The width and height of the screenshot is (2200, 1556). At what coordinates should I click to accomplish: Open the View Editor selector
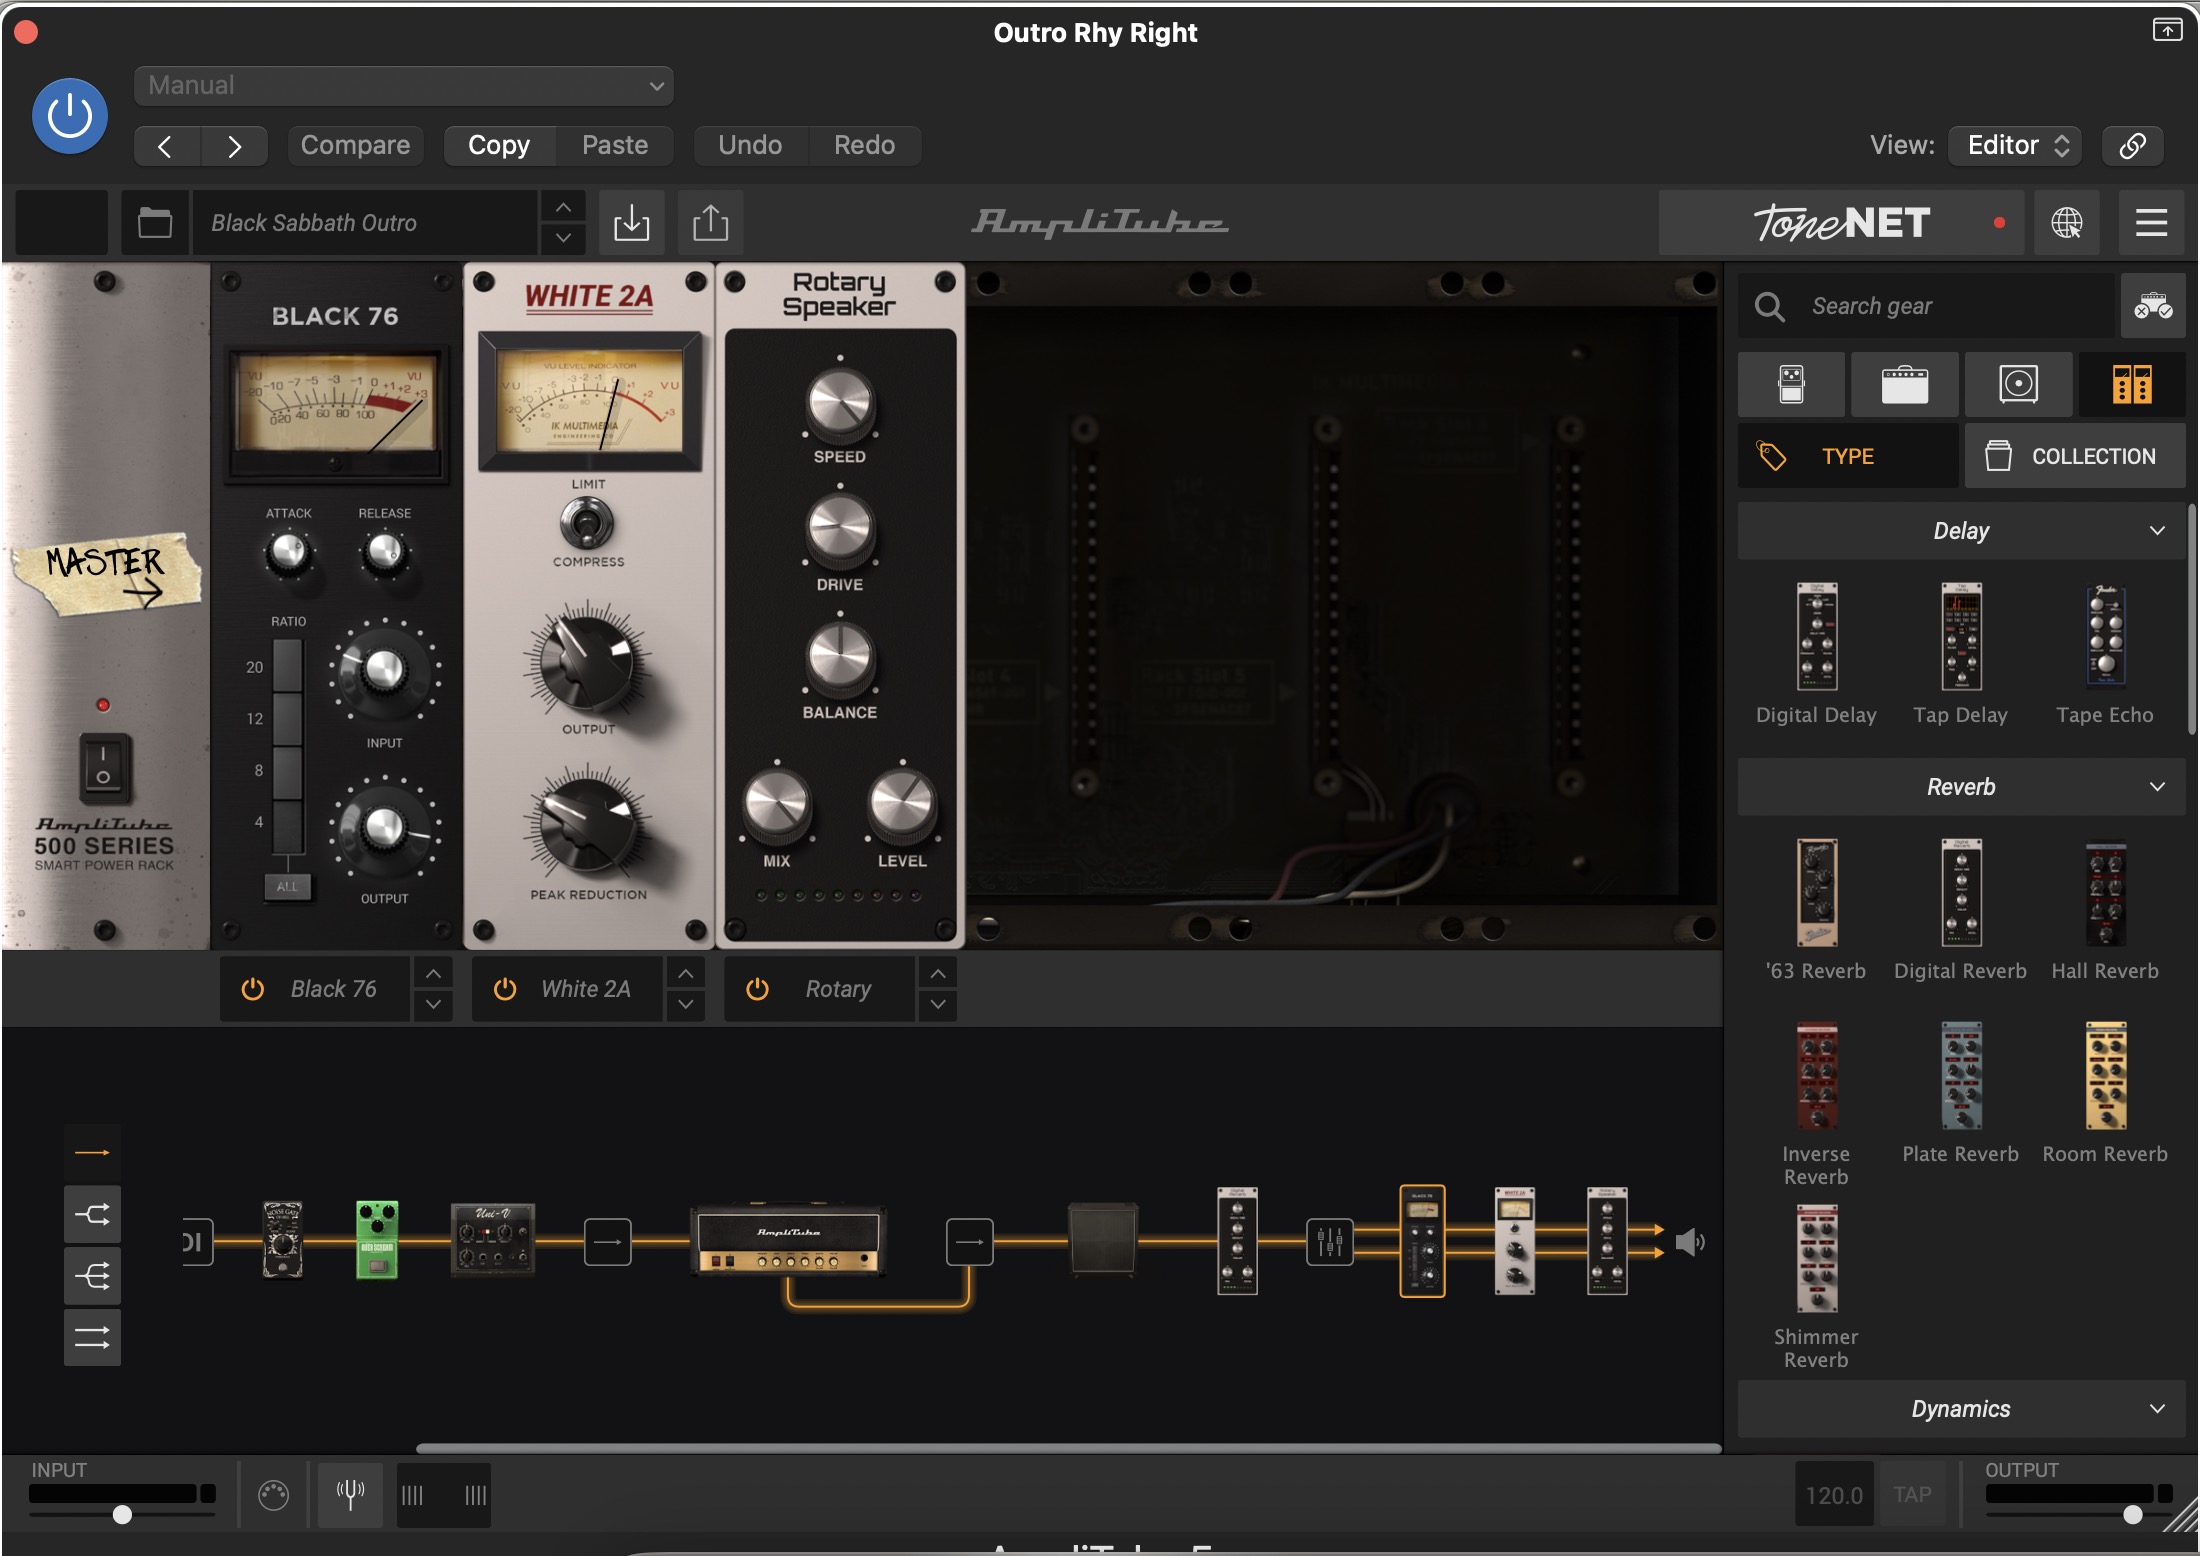2015,146
